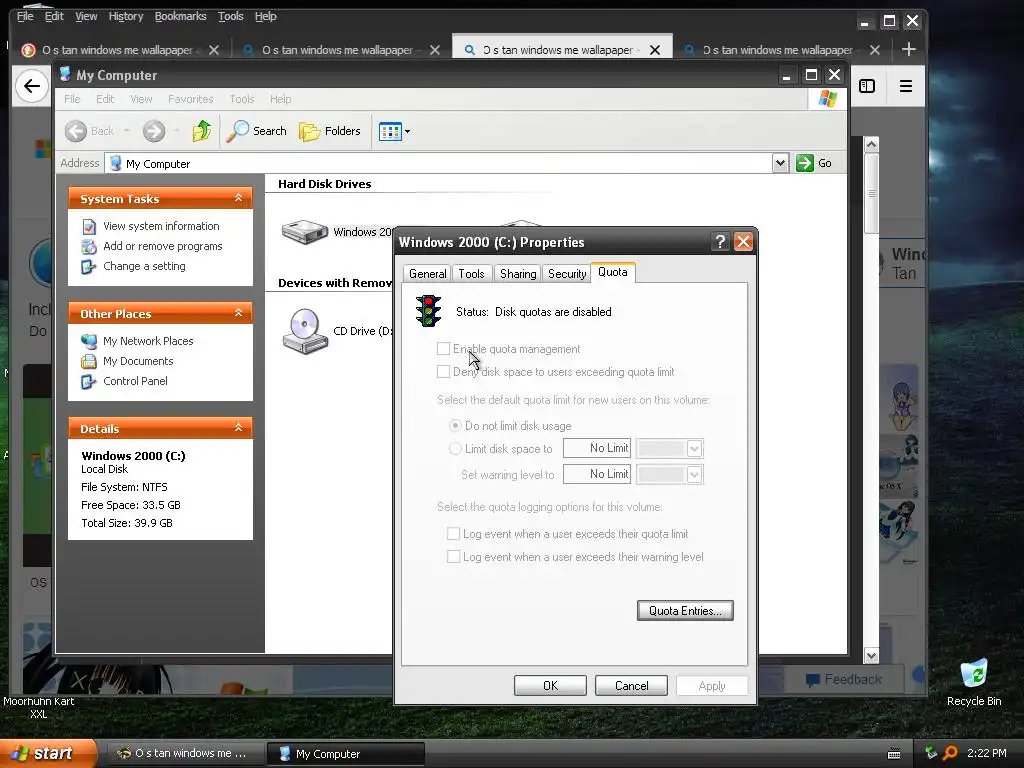Switch to My Computer taskbar button
Image resolution: width=1024 pixels, height=768 pixels.
point(346,754)
